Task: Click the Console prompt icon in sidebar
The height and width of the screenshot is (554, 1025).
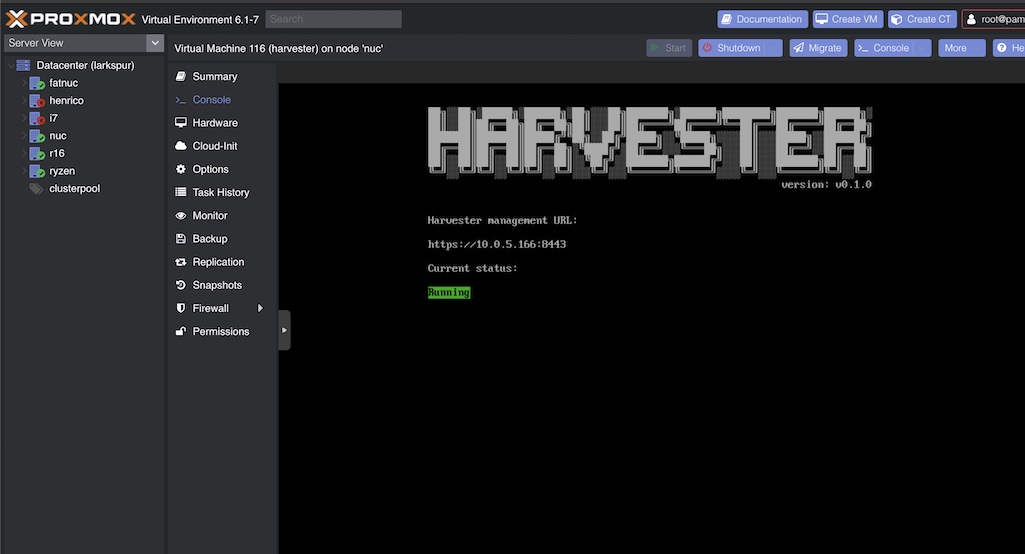Action: 181,100
